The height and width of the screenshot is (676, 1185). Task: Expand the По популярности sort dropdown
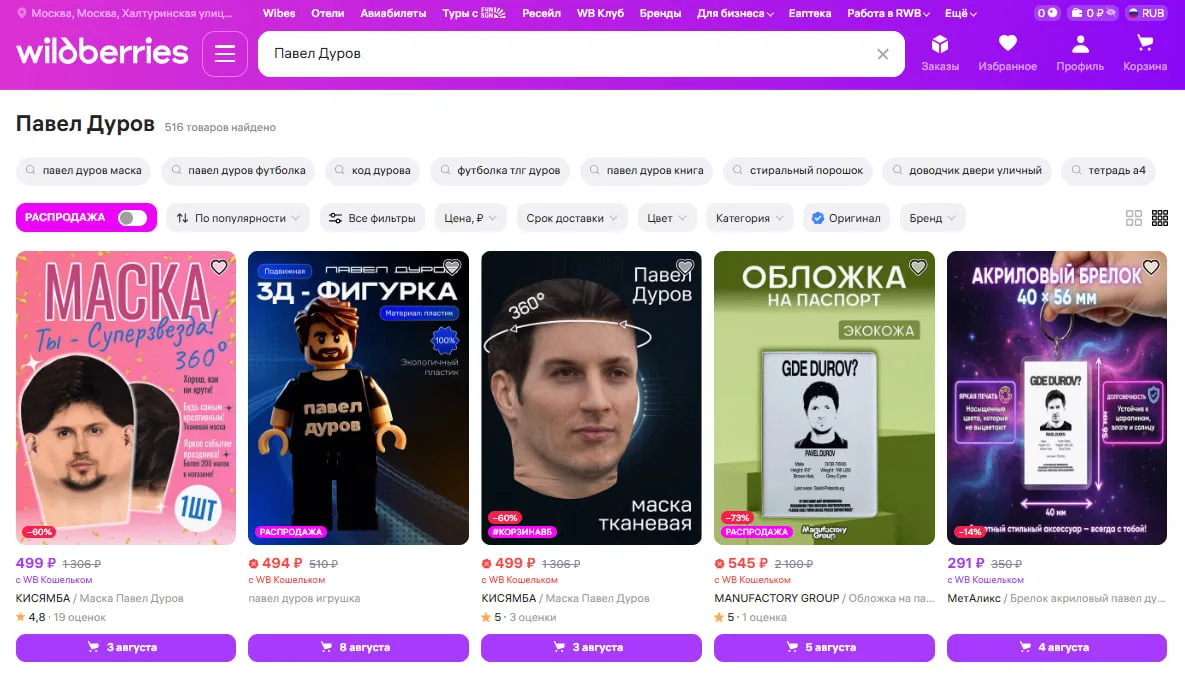click(x=238, y=218)
